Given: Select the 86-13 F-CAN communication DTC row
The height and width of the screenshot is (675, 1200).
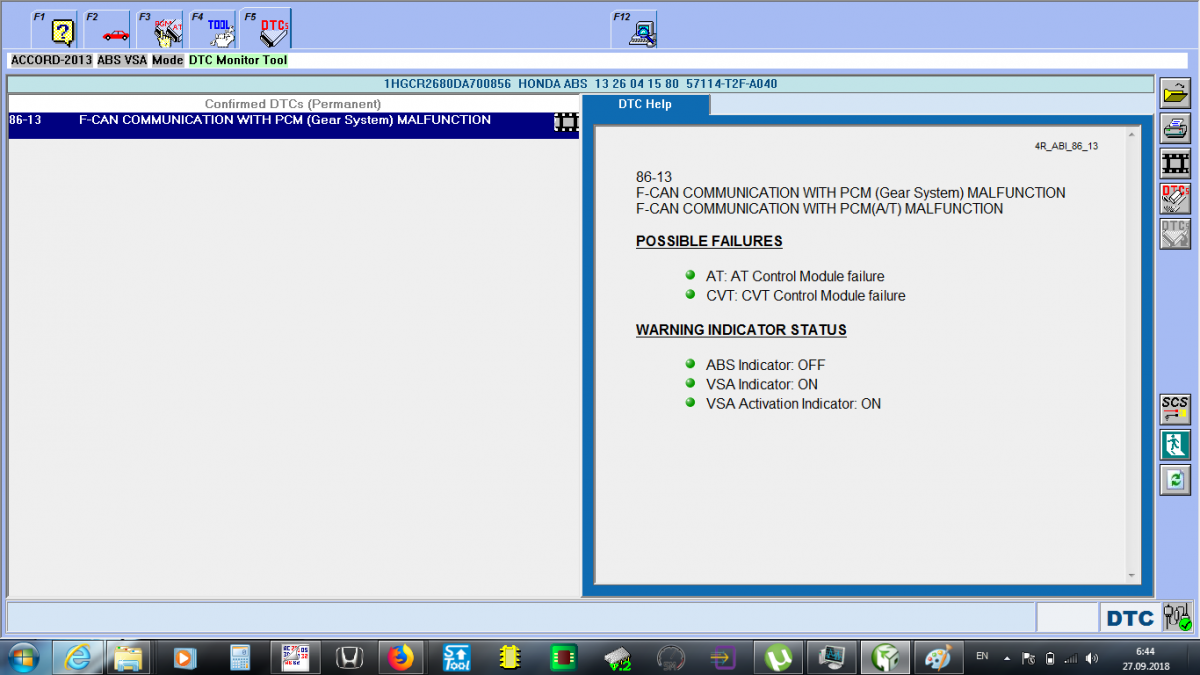Looking at the screenshot, I should pos(293,124).
